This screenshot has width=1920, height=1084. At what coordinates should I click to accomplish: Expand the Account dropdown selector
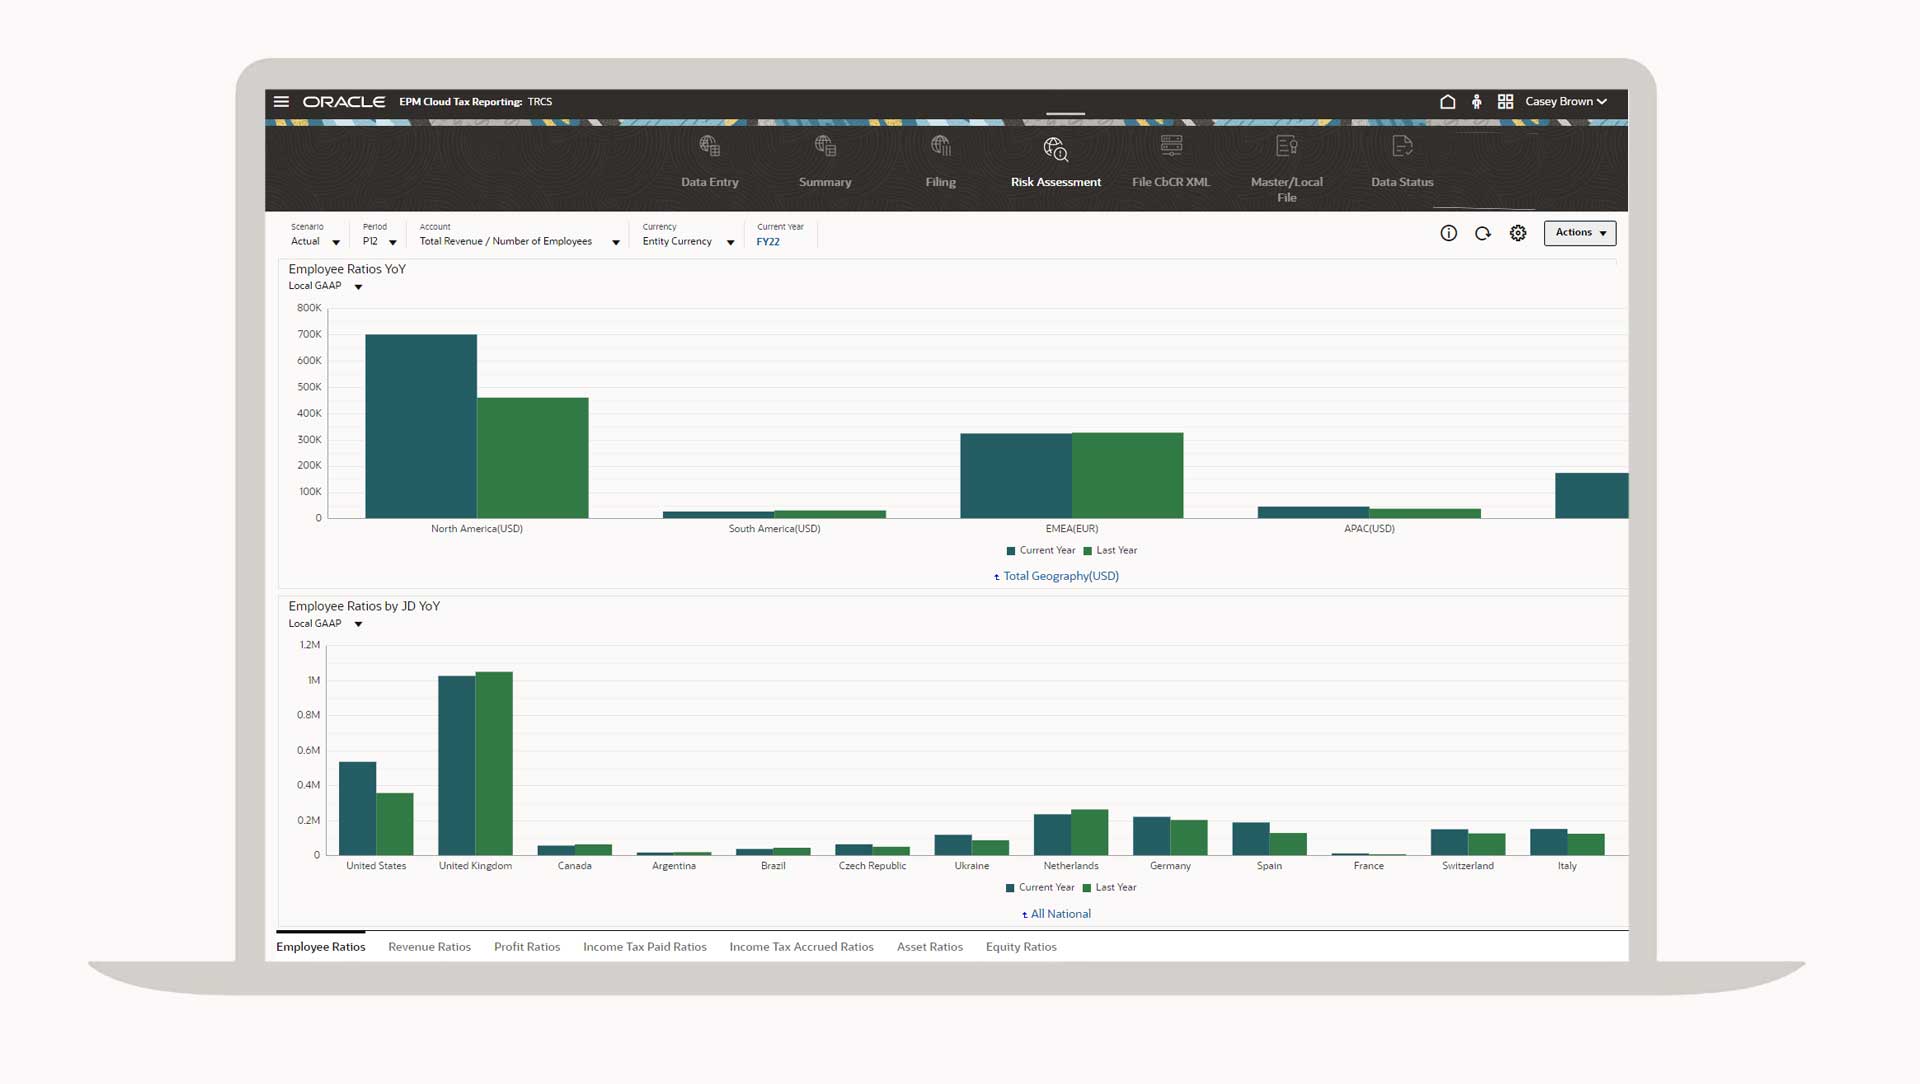click(616, 242)
